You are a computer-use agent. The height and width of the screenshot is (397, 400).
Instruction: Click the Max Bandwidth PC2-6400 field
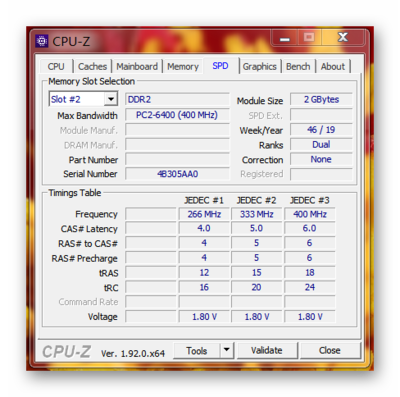tap(177, 115)
